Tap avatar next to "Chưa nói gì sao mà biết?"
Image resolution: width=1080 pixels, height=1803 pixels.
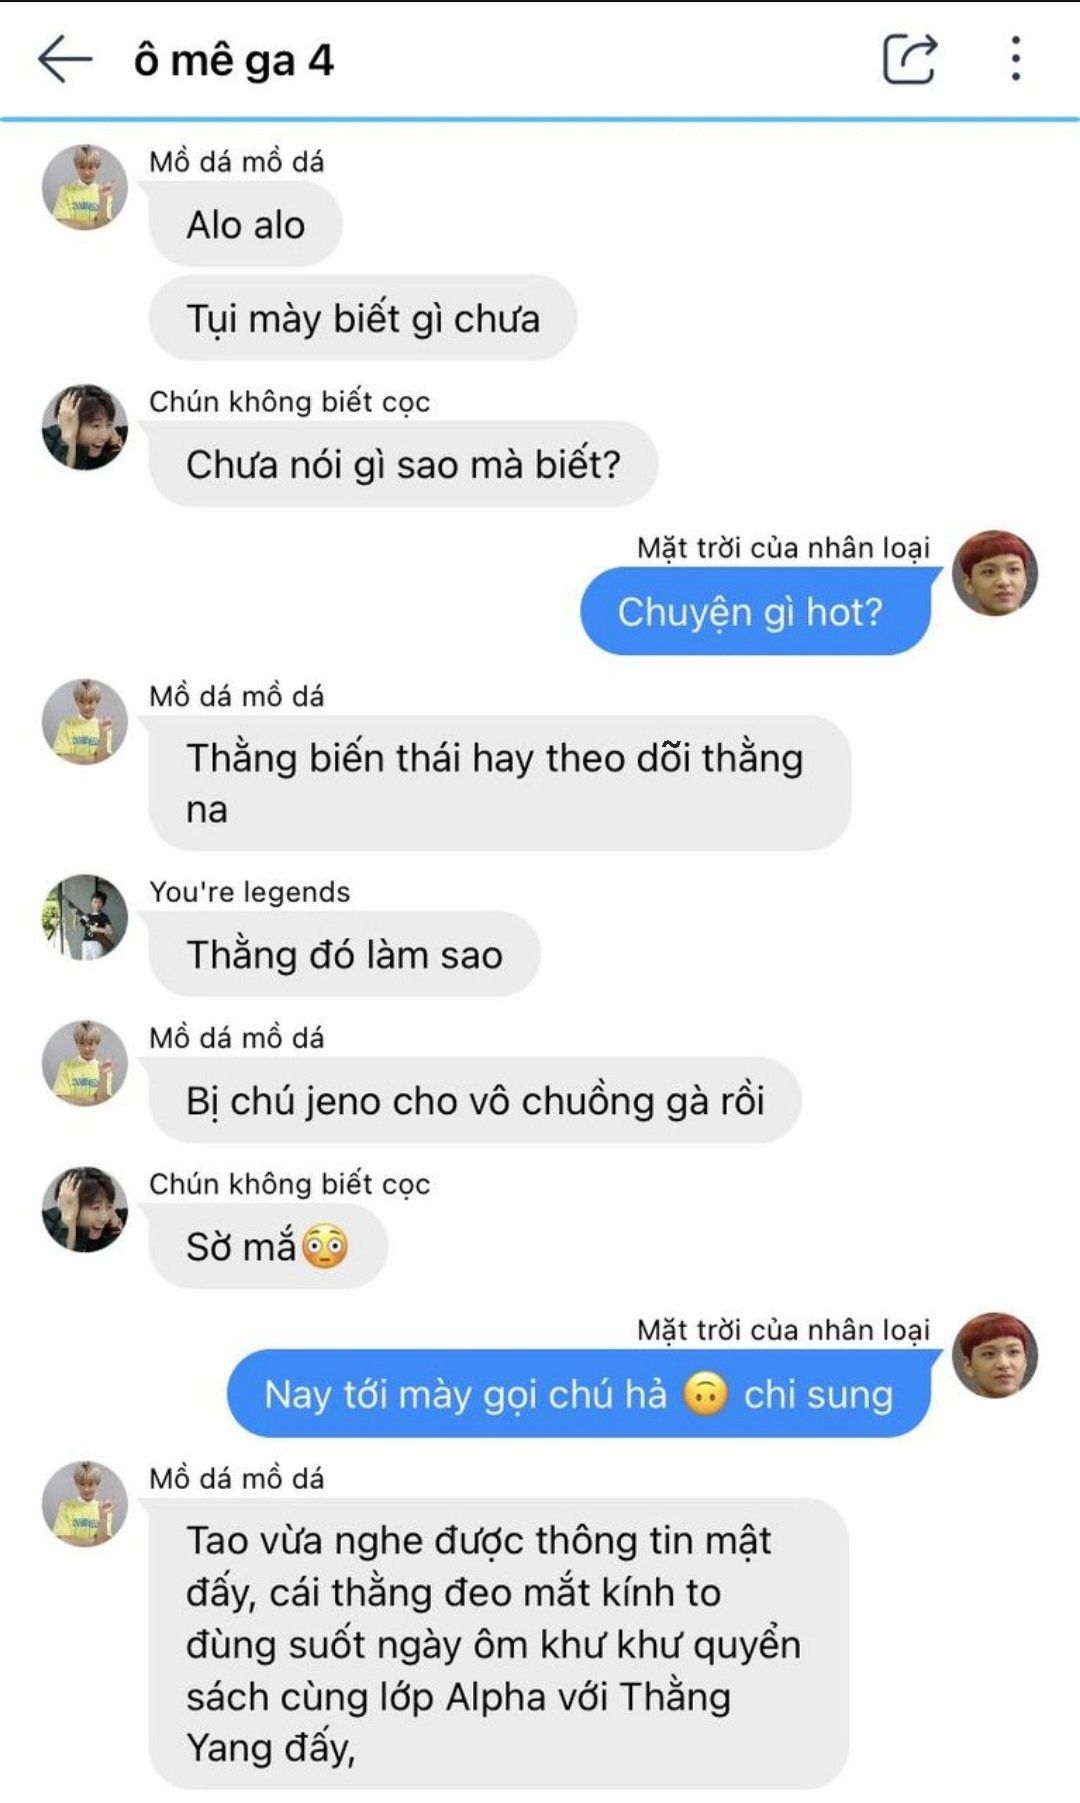pyautogui.click(x=85, y=427)
